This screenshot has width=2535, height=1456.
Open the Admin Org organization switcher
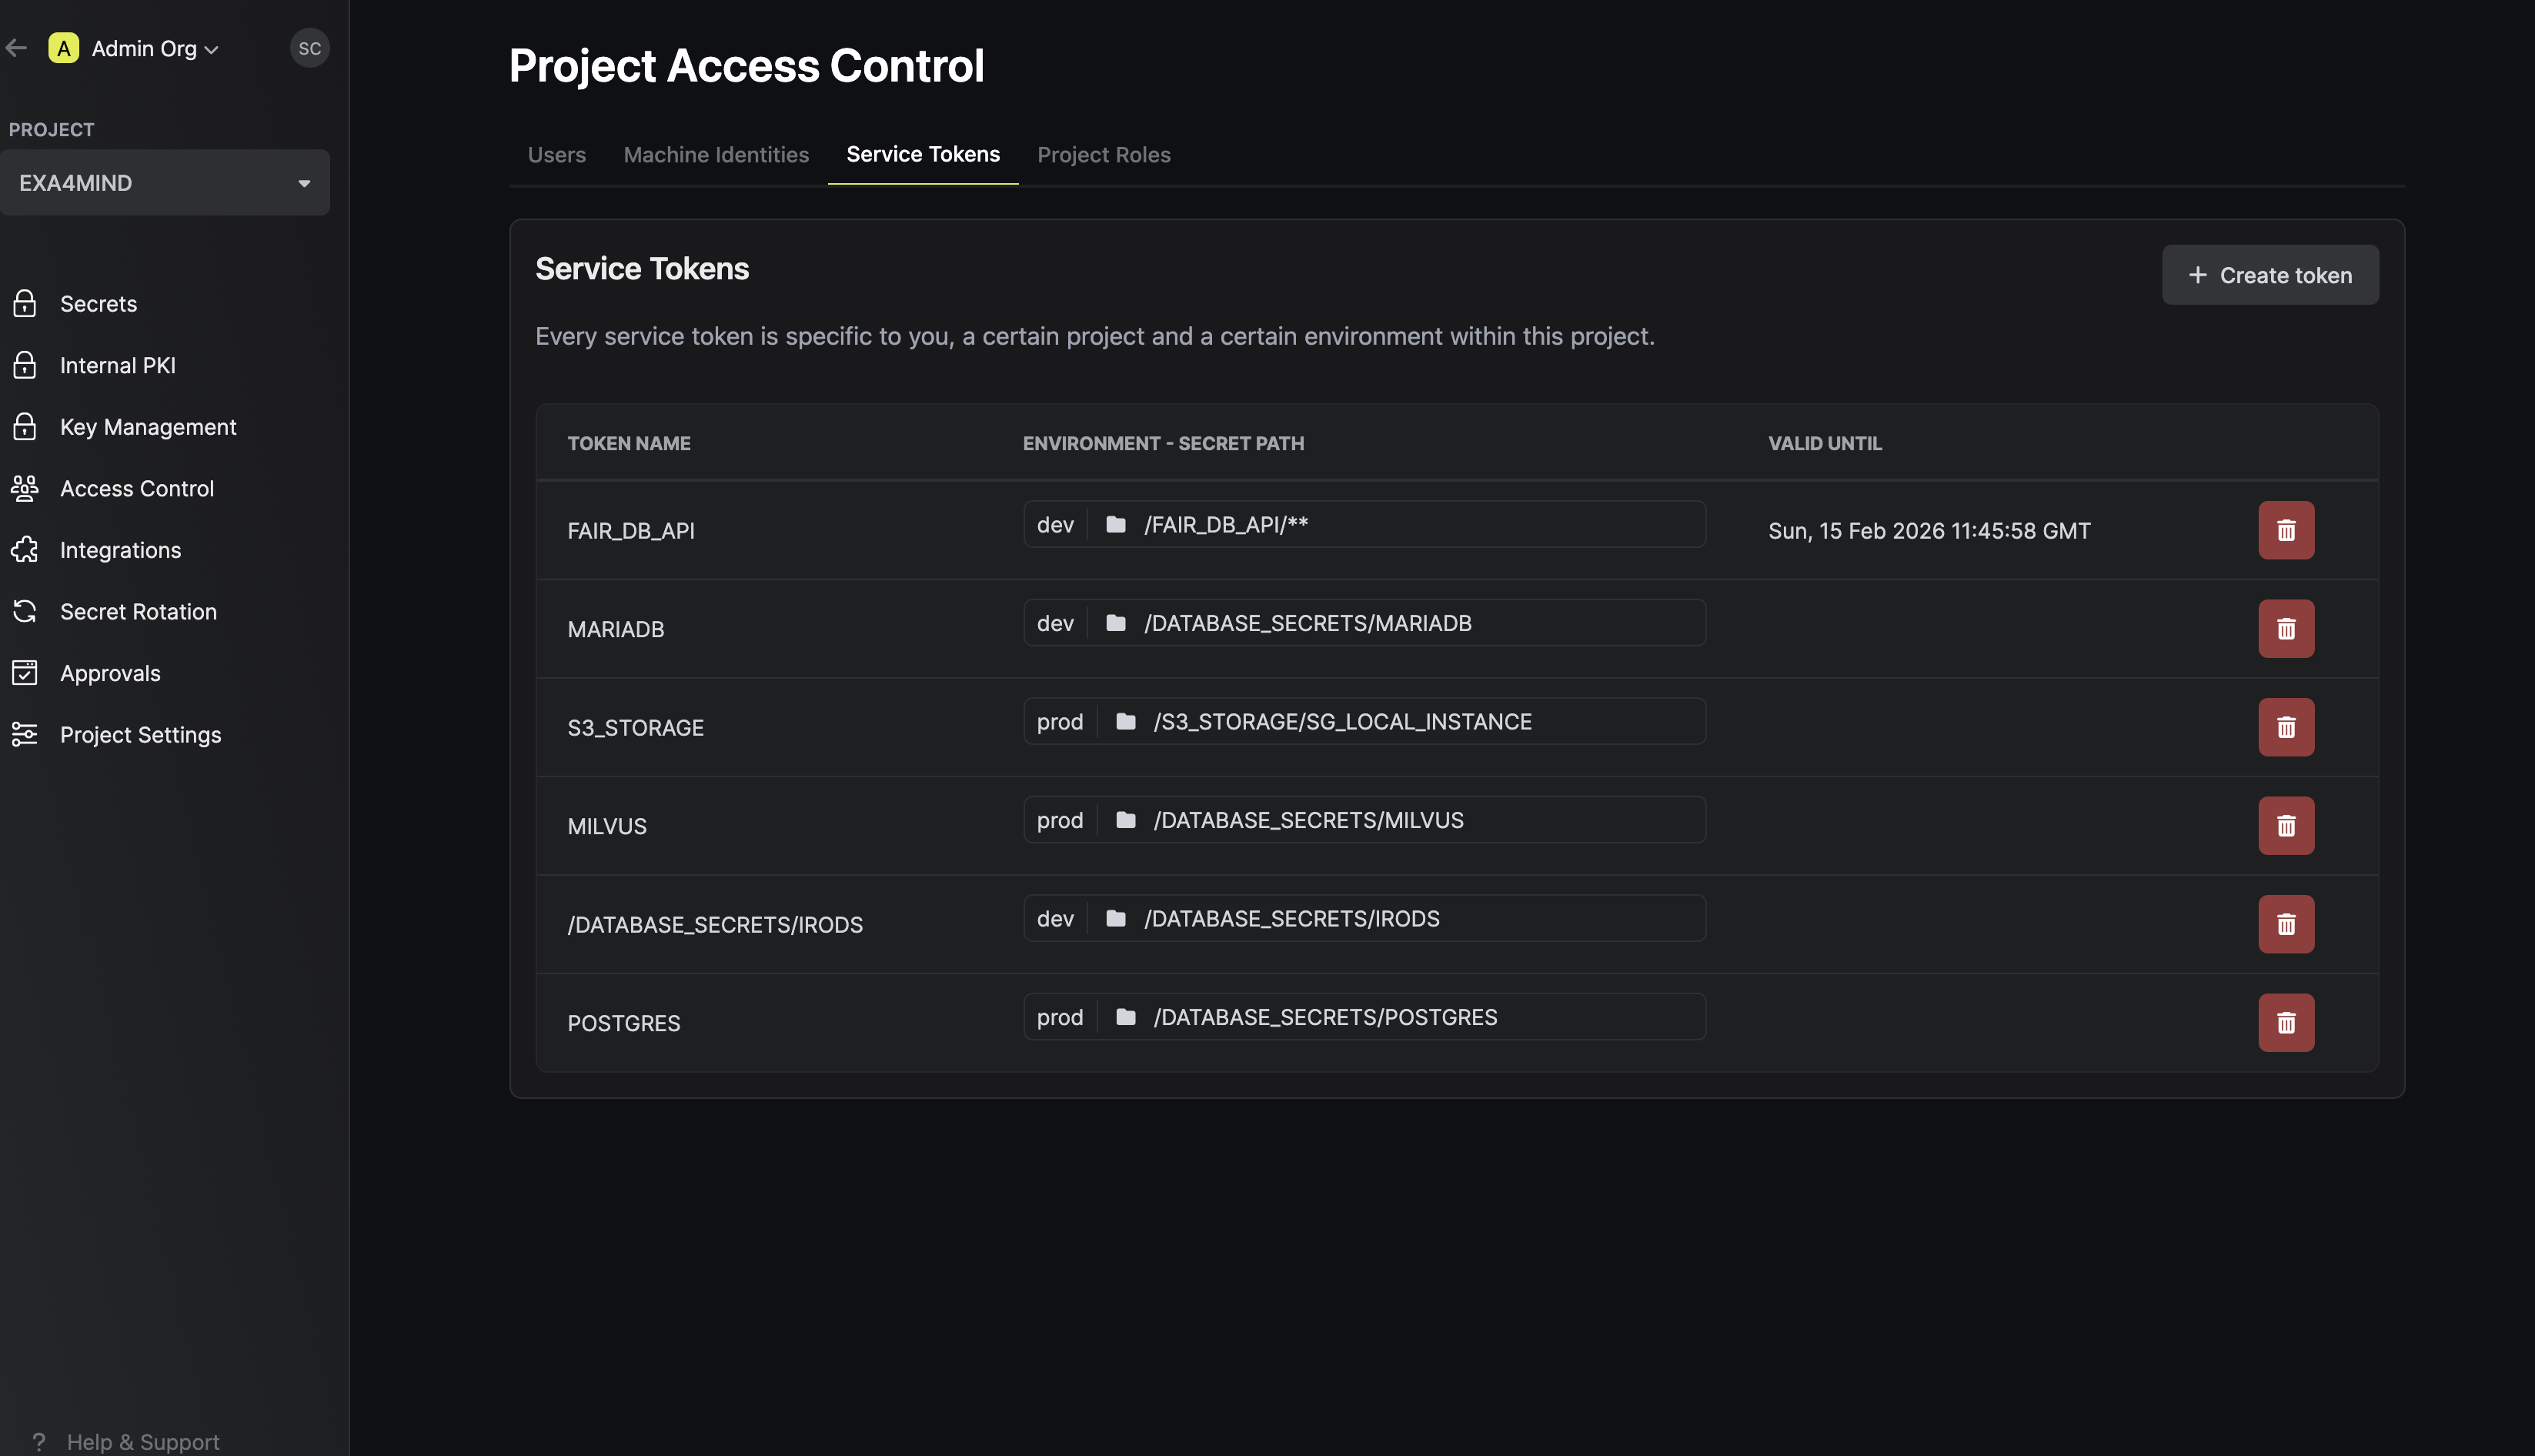pos(134,48)
